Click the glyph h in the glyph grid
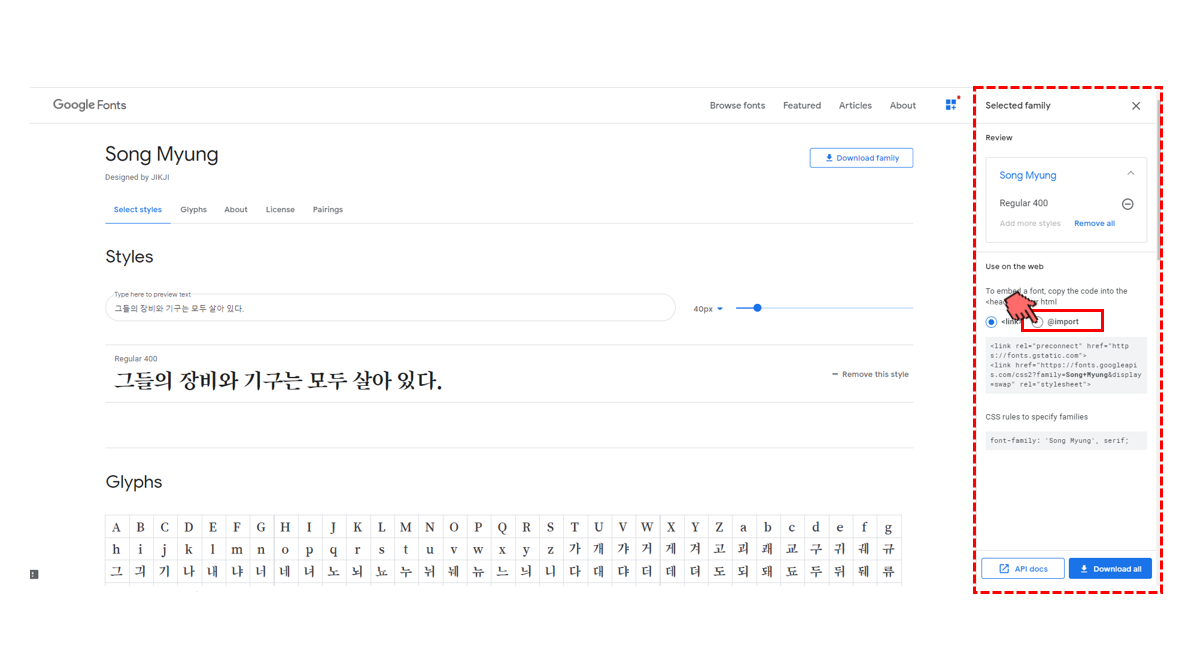 coord(116,549)
